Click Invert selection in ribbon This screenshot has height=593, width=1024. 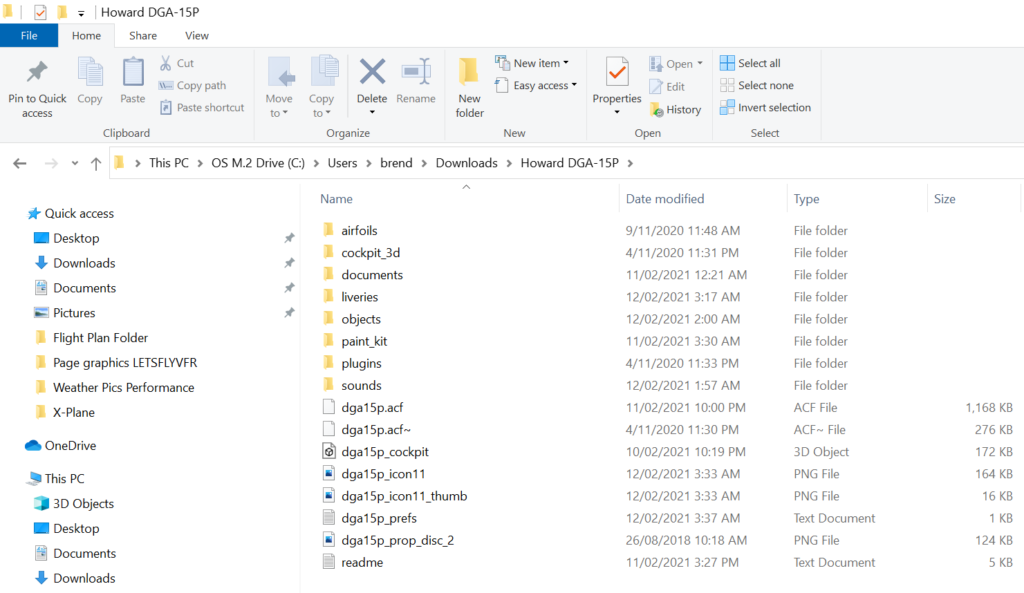(765, 108)
